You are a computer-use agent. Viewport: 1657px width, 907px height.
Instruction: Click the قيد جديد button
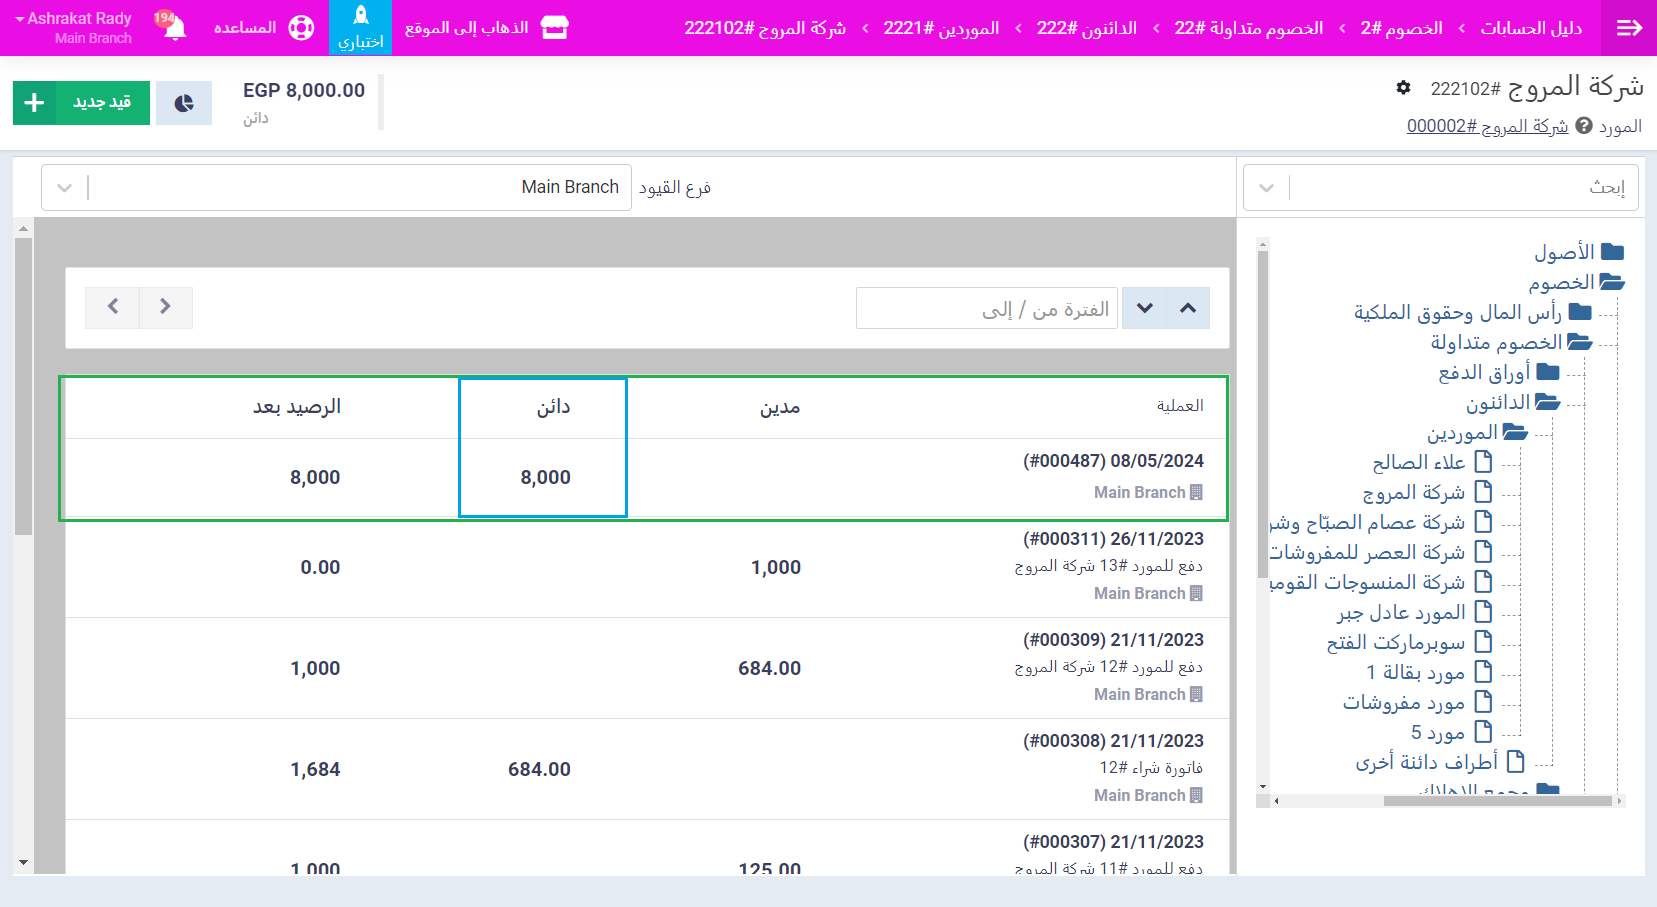[81, 103]
